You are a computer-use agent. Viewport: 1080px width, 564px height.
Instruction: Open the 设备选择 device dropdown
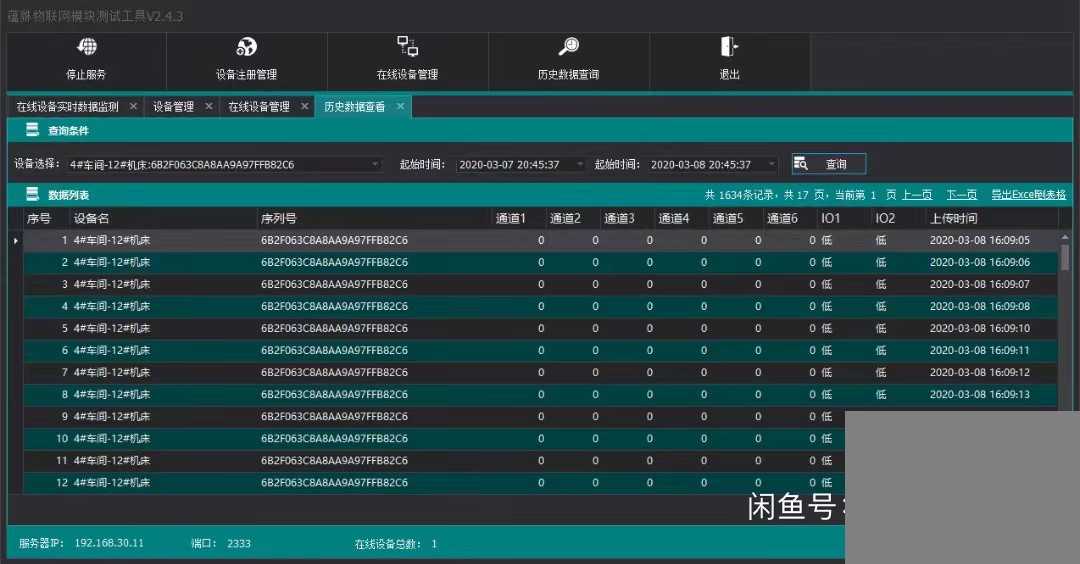375,165
